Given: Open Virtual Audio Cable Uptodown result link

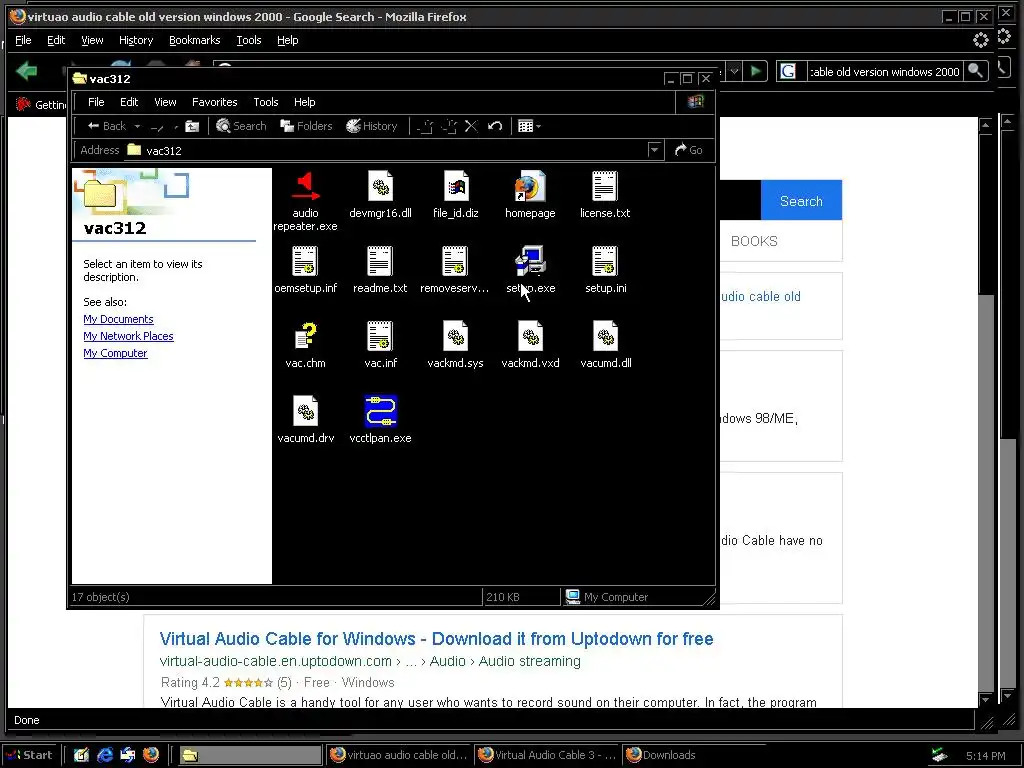Looking at the screenshot, I should [436, 639].
